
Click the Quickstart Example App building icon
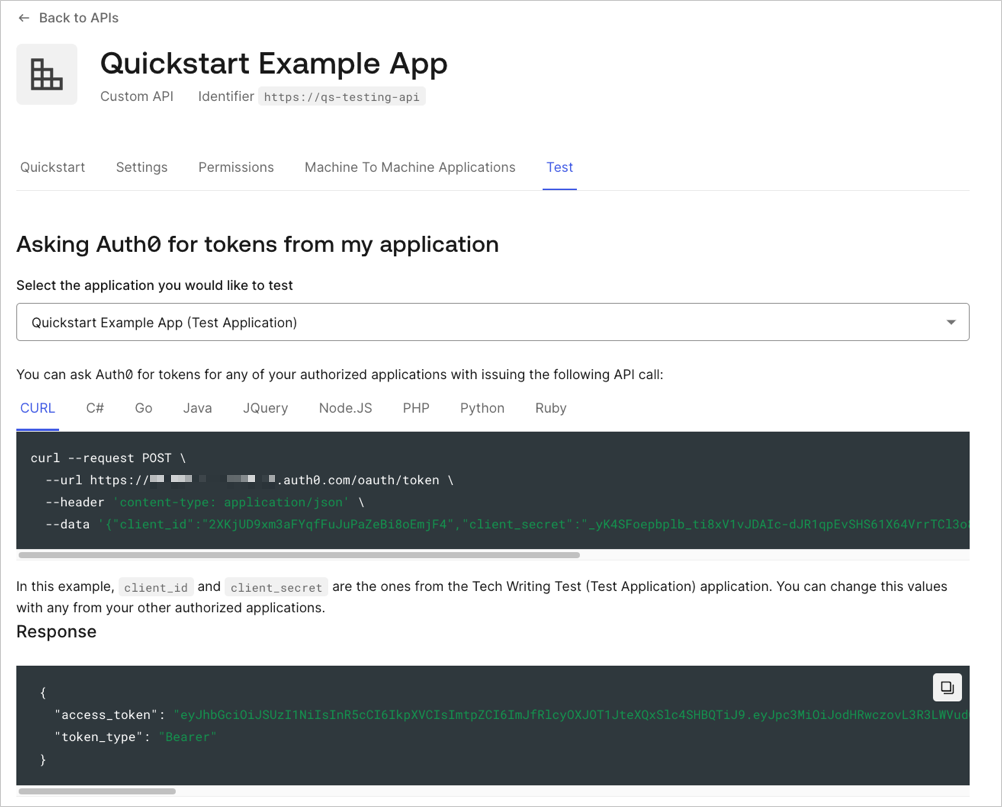(x=47, y=74)
